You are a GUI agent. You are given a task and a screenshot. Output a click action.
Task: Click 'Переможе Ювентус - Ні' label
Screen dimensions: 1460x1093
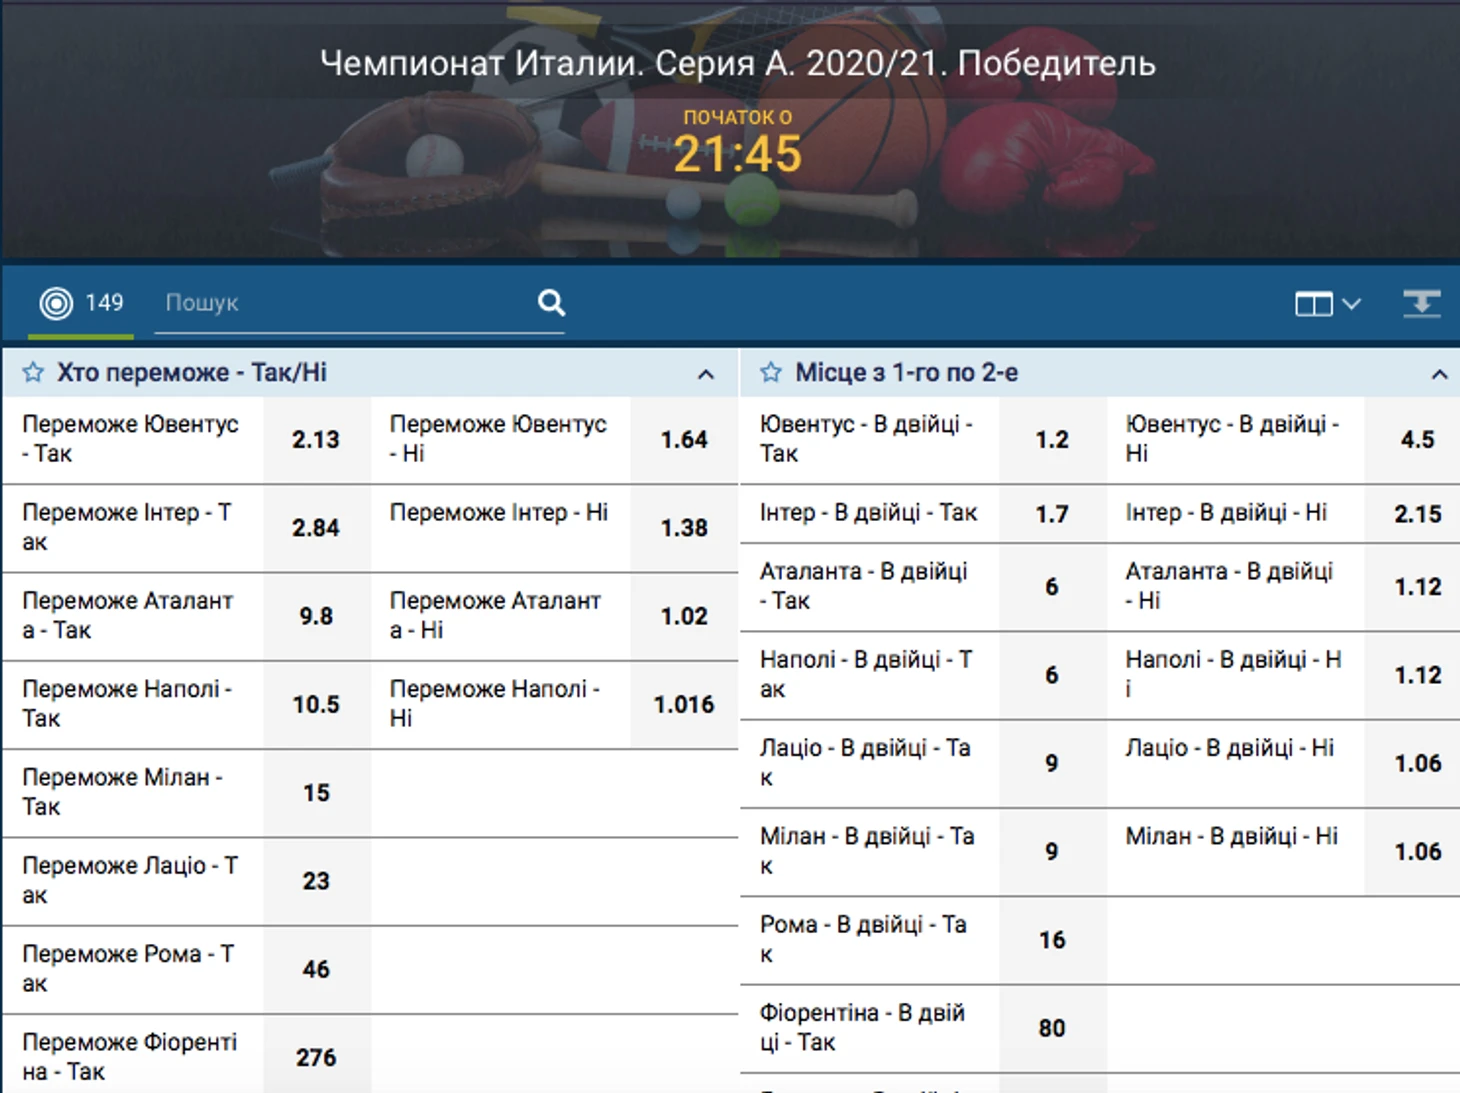498,439
